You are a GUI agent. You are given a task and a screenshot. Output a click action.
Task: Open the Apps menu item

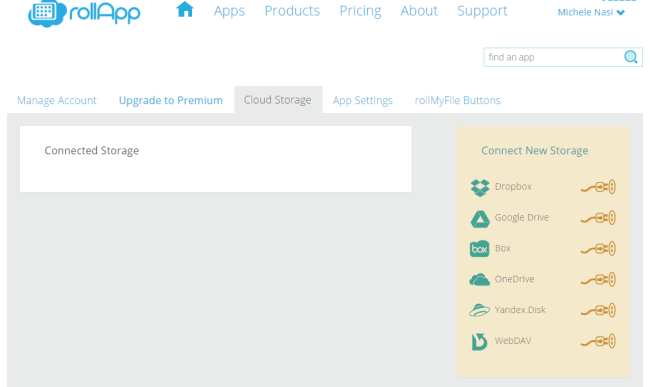(x=229, y=11)
